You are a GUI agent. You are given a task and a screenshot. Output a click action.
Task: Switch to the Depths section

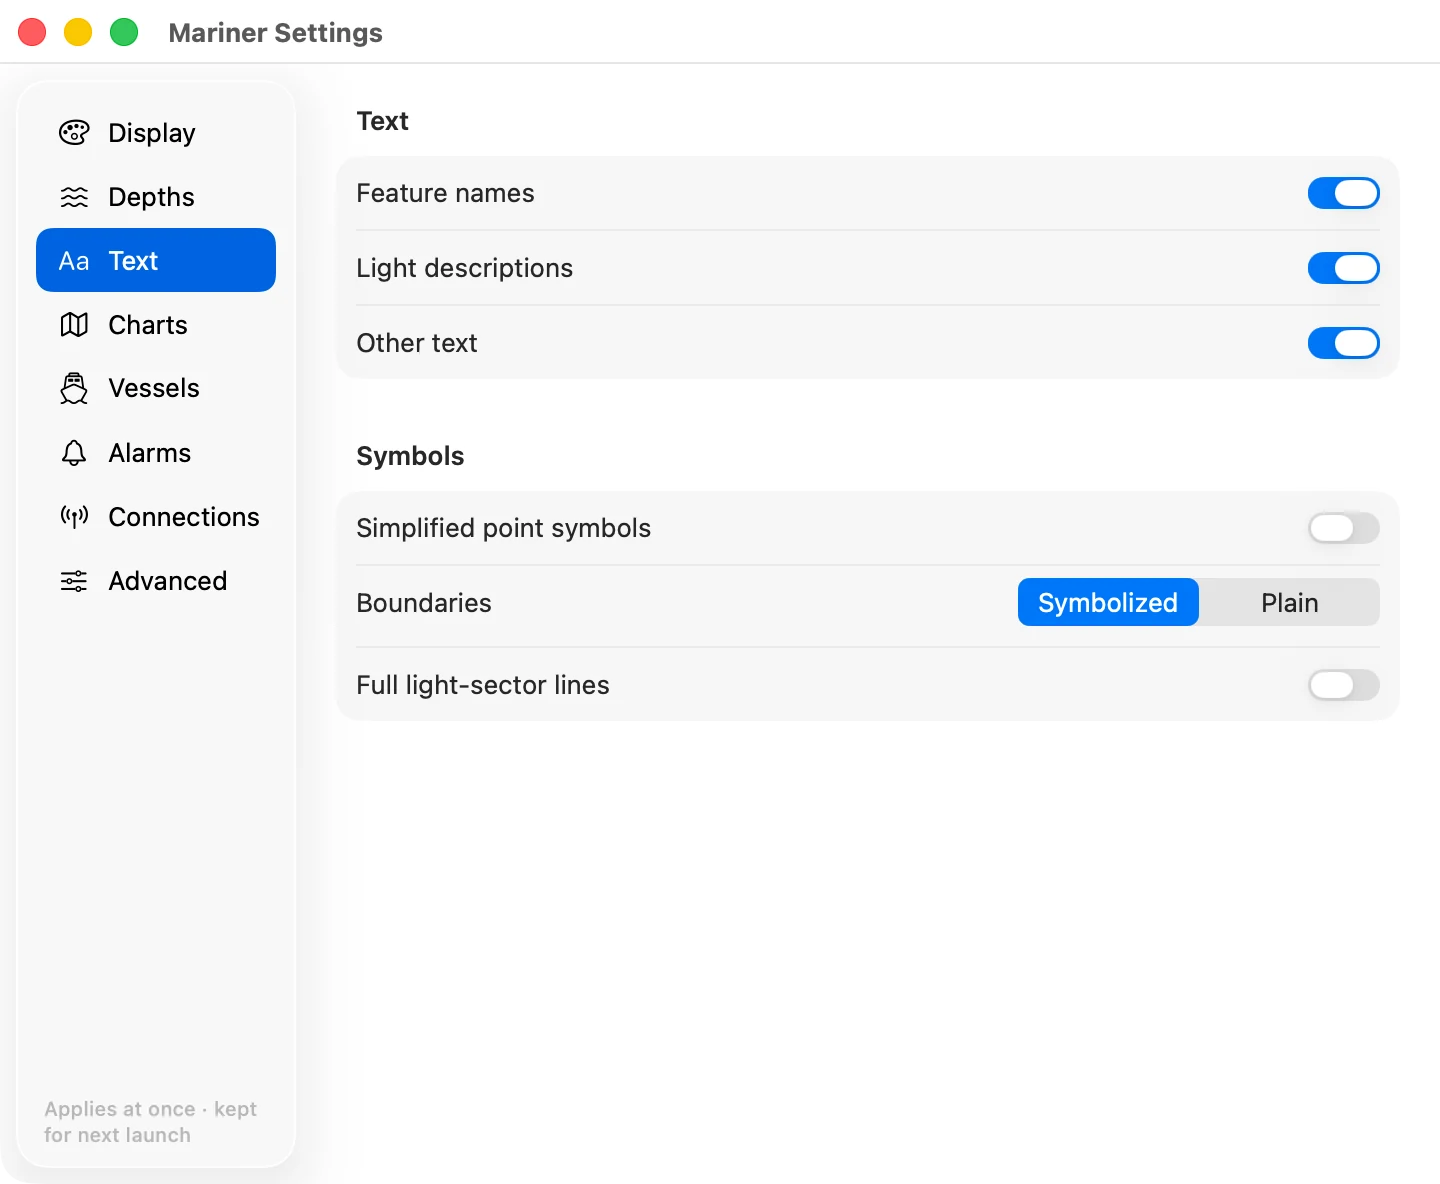[x=156, y=197]
